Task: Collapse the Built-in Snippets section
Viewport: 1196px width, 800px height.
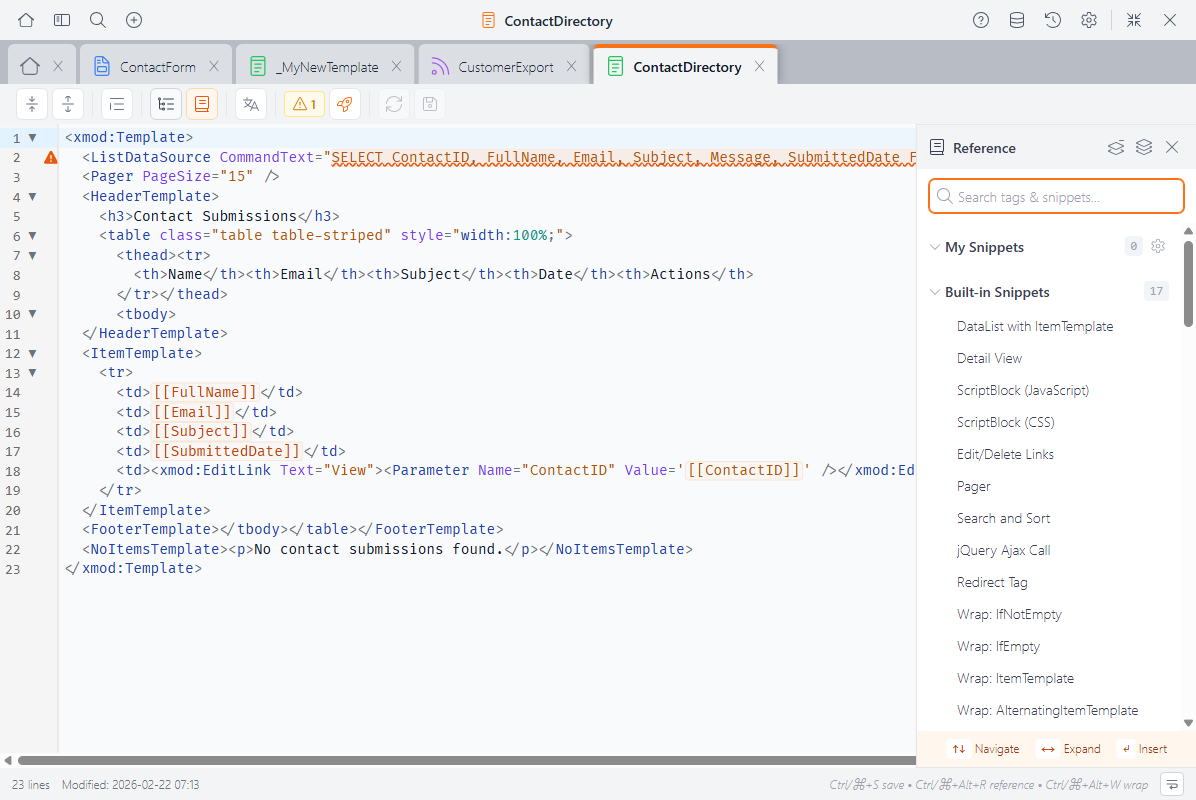Action: coord(934,292)
